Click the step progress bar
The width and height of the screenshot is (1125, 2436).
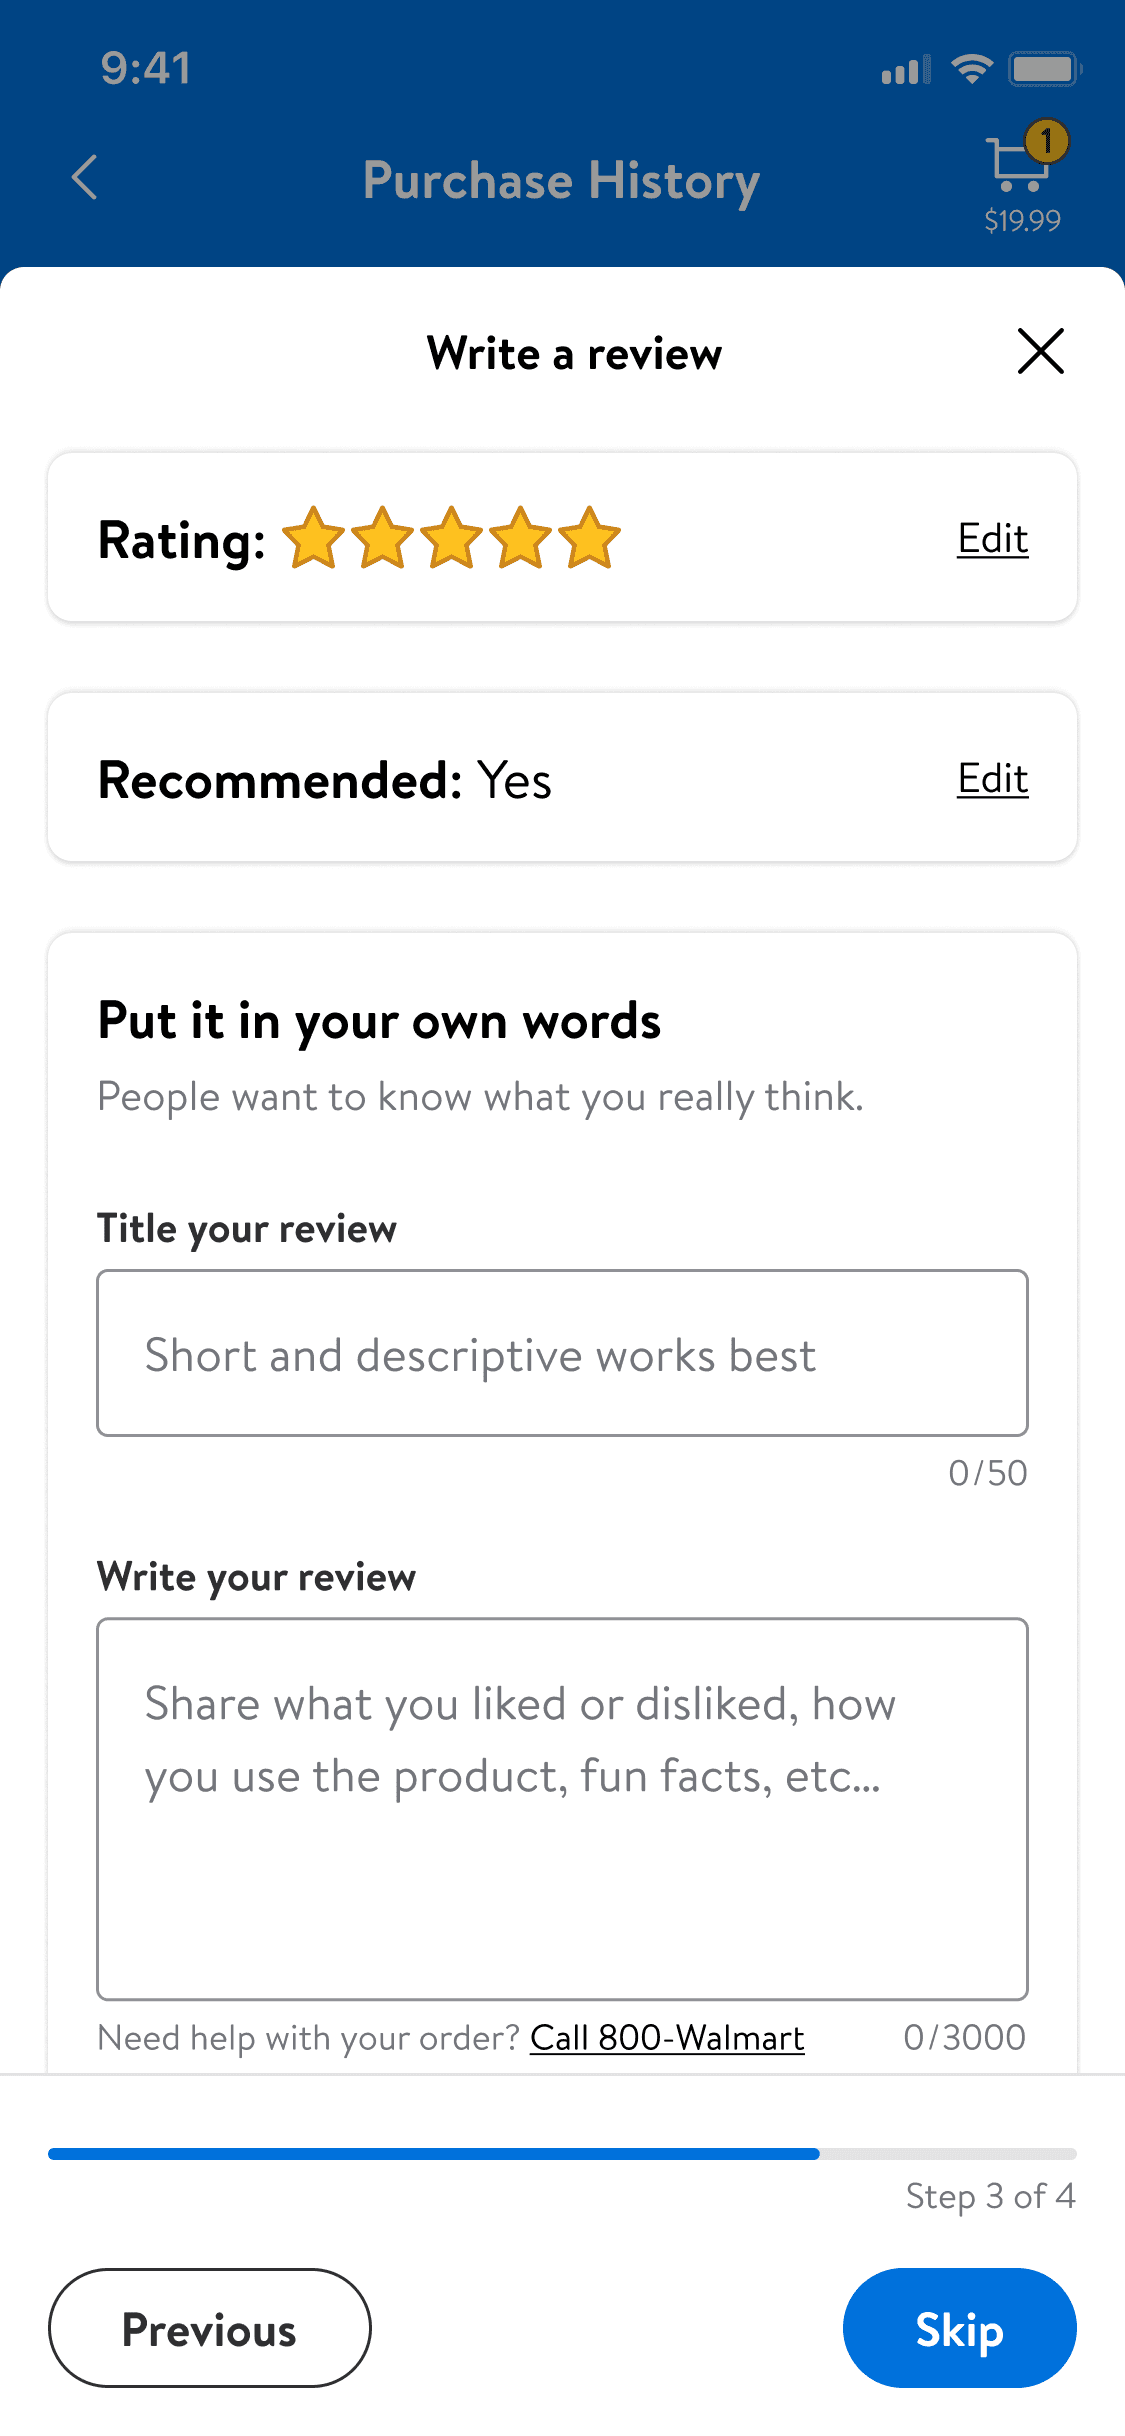562,2153
